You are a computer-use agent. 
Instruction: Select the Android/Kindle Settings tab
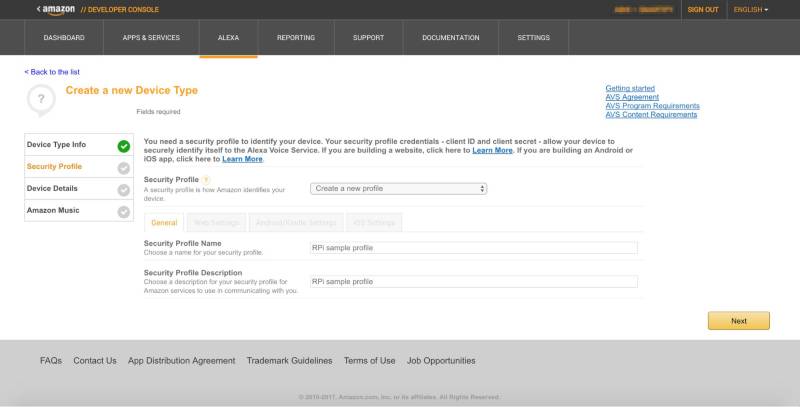(x=296, y=223)
